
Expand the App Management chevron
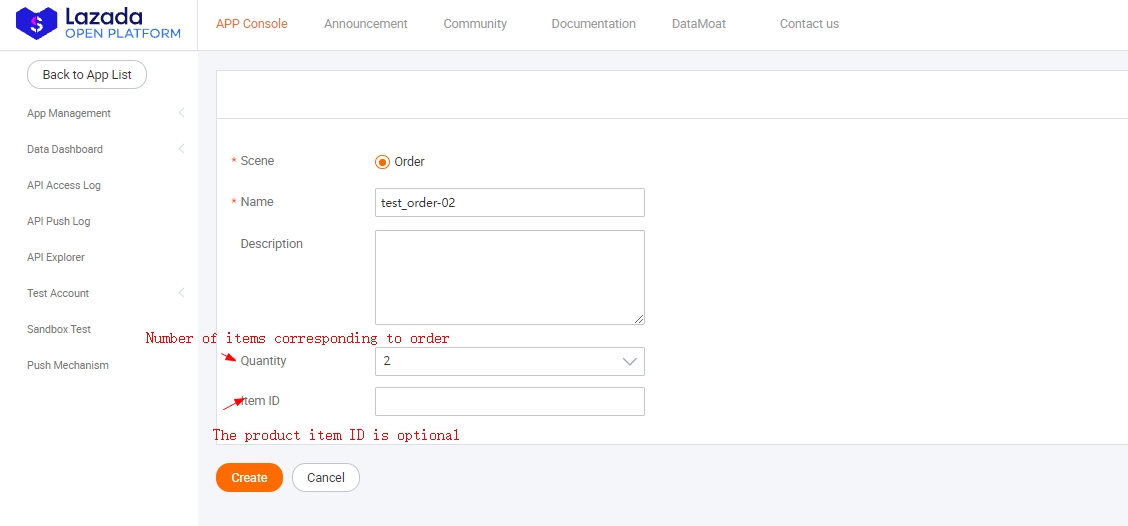pos(181,113)
